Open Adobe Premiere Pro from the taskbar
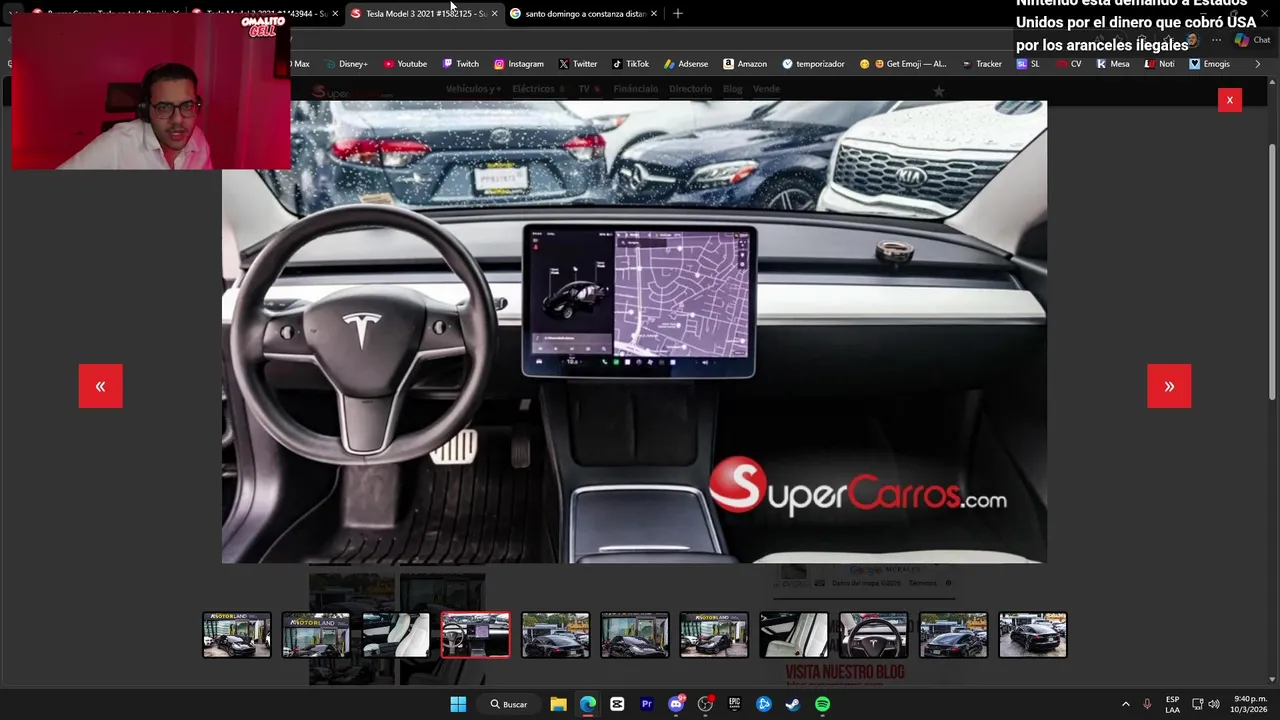This screenshot has width=1280, height=720. click(x=646, y=704)
